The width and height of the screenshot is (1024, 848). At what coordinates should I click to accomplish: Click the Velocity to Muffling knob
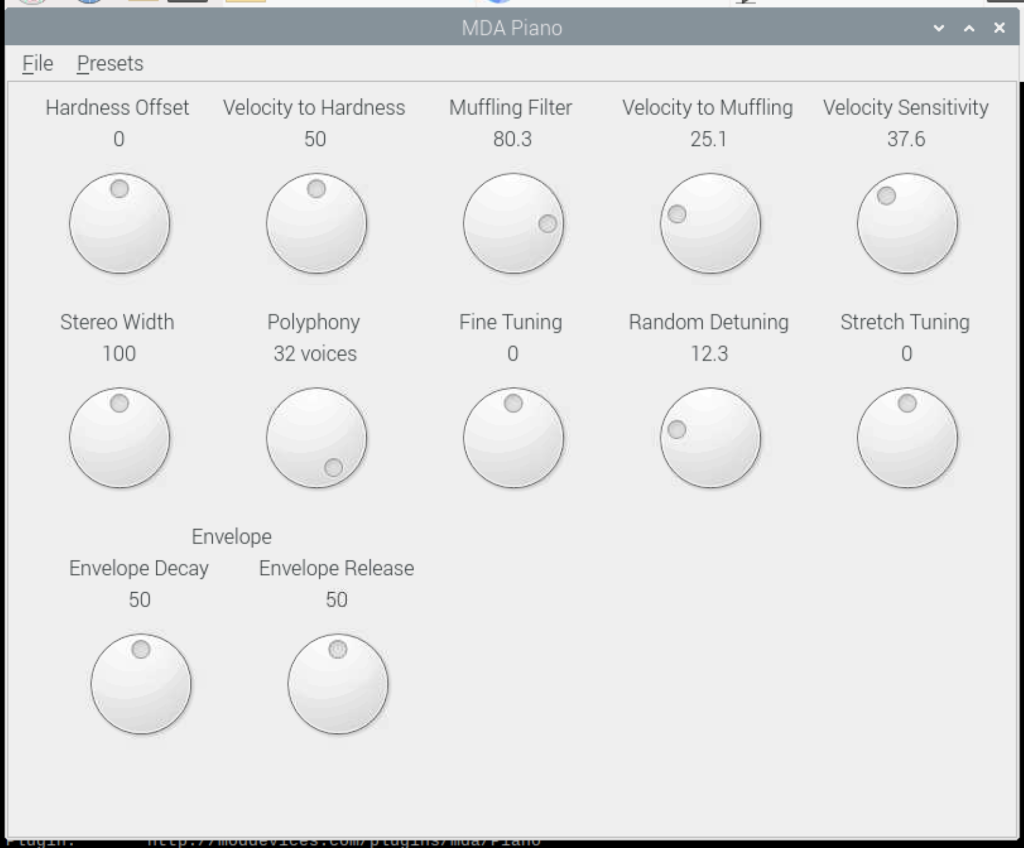(x=711, y=223)
